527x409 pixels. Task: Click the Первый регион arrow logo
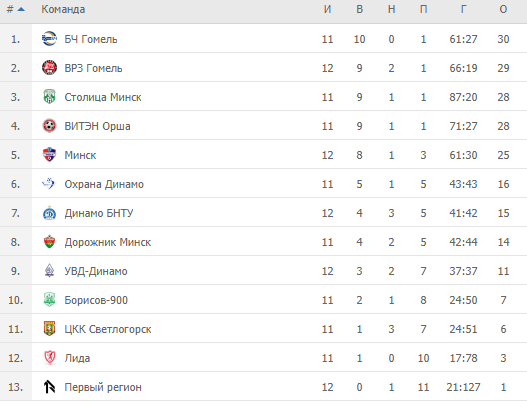point(49,387)
